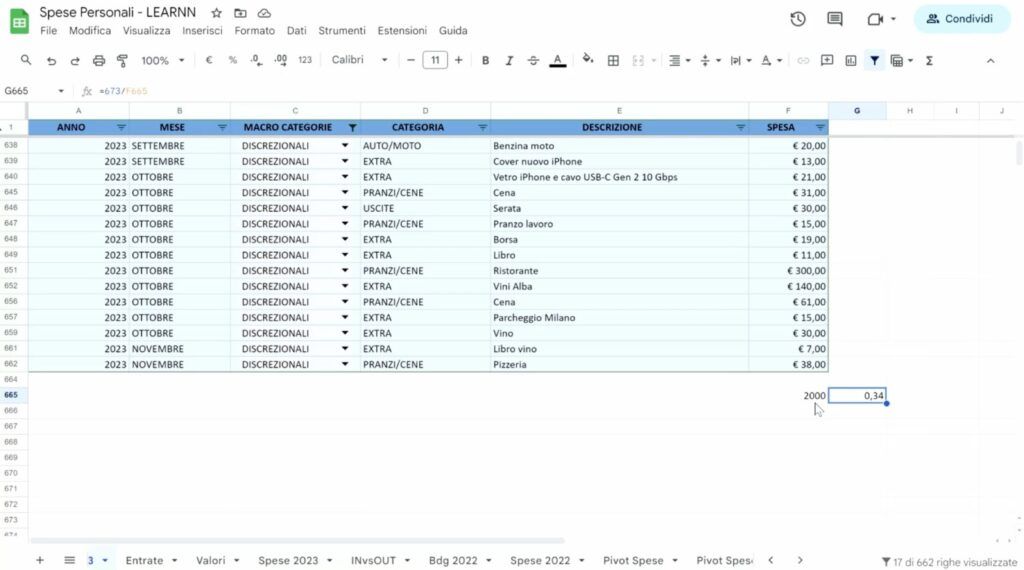The height and width of the screenshot is (570, 1024).
Task: Open the Dati menu
Action: (x=296, y=31)
